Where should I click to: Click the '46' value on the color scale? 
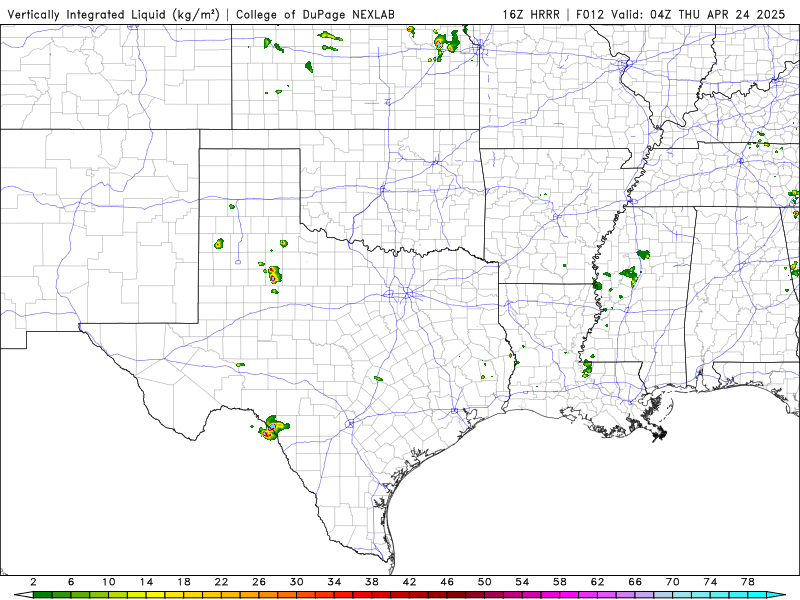(447, 582)
